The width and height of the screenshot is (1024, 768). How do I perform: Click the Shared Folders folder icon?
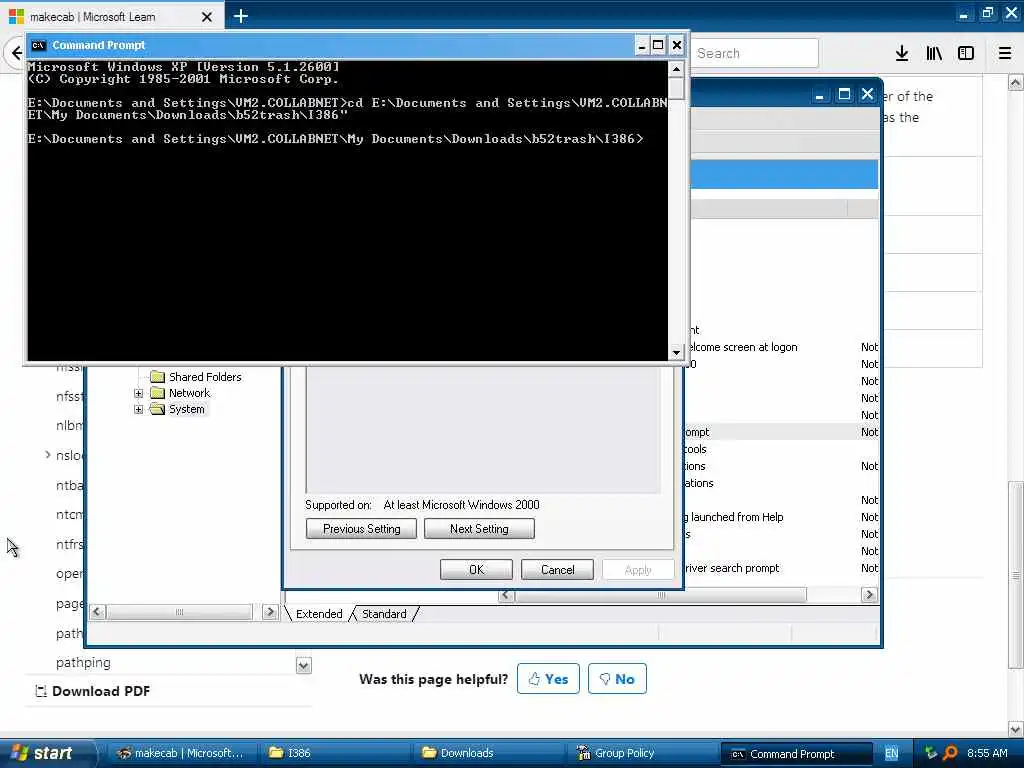pos(157,376)
